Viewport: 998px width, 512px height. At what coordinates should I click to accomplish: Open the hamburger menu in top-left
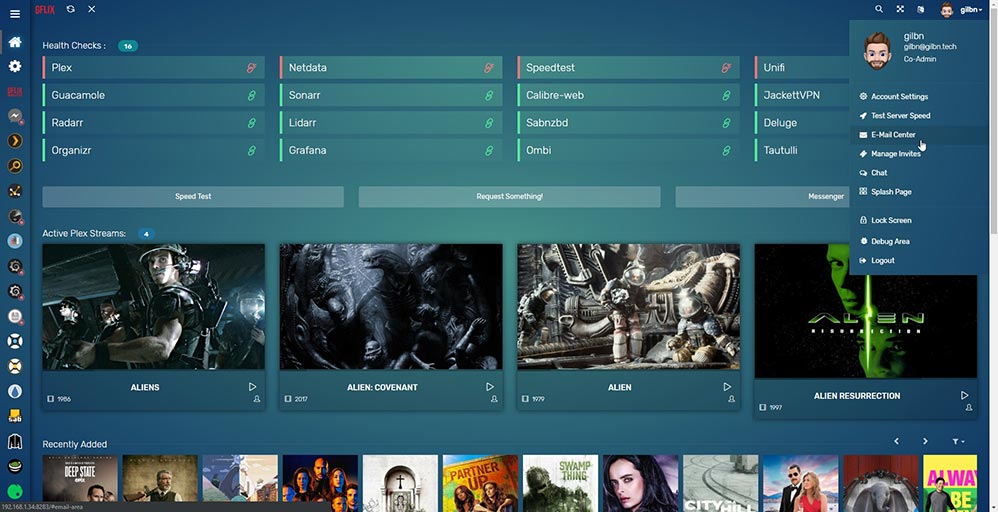tap(15, 14)
